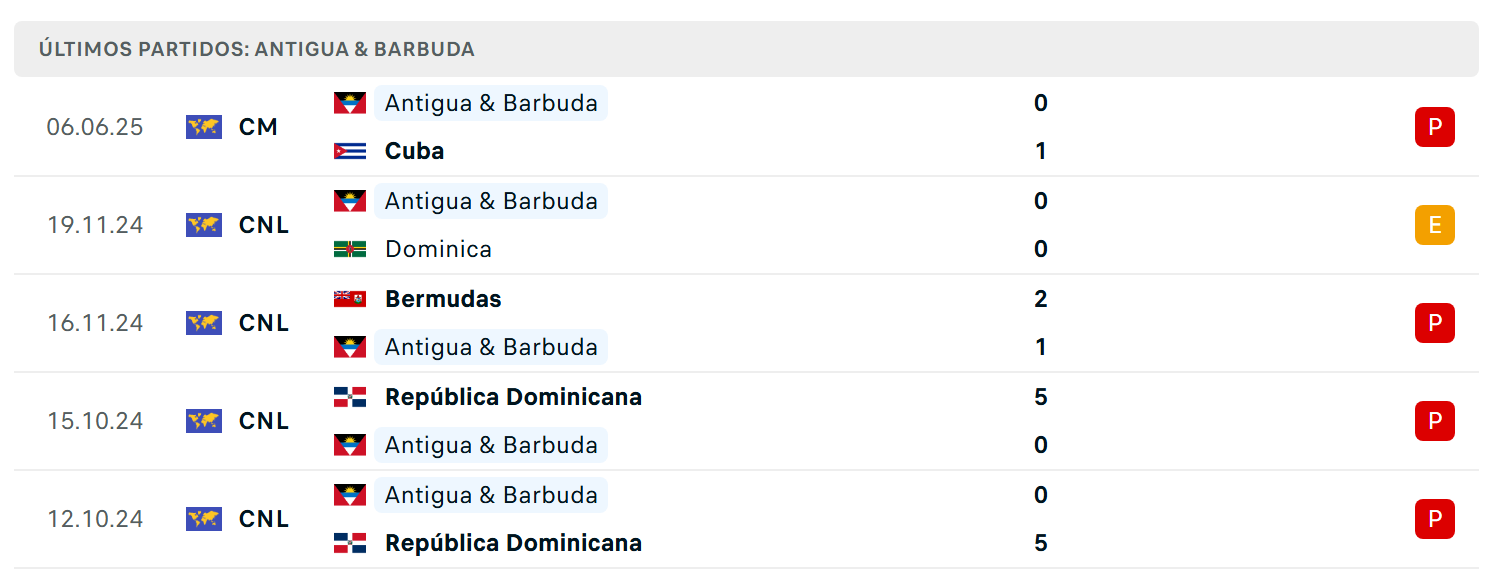Click the orange E result badge
Screen dimensions: 1490x583
(x=1435, y=225)
